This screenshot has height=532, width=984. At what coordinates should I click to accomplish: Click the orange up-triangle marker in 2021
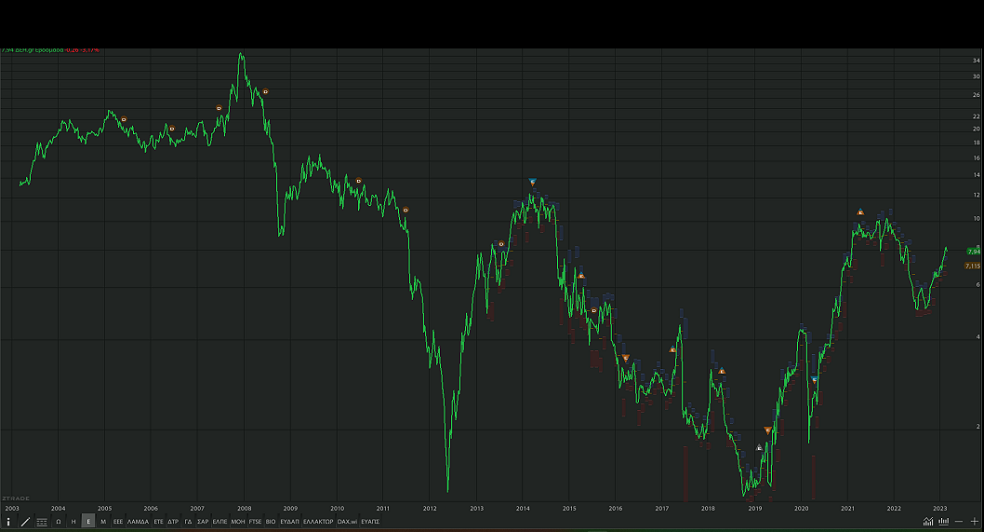click(860, 212)
